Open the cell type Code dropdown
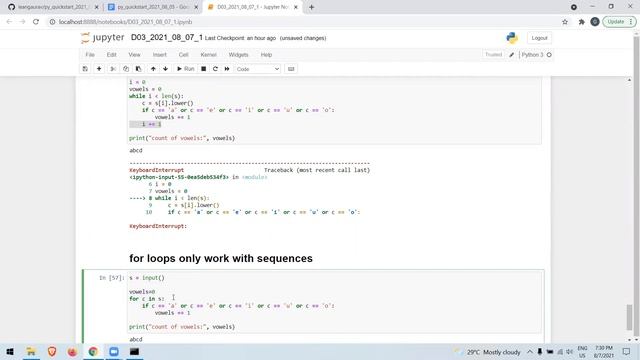This screenshot has height=360, width=640. click(x=258, y=69)
